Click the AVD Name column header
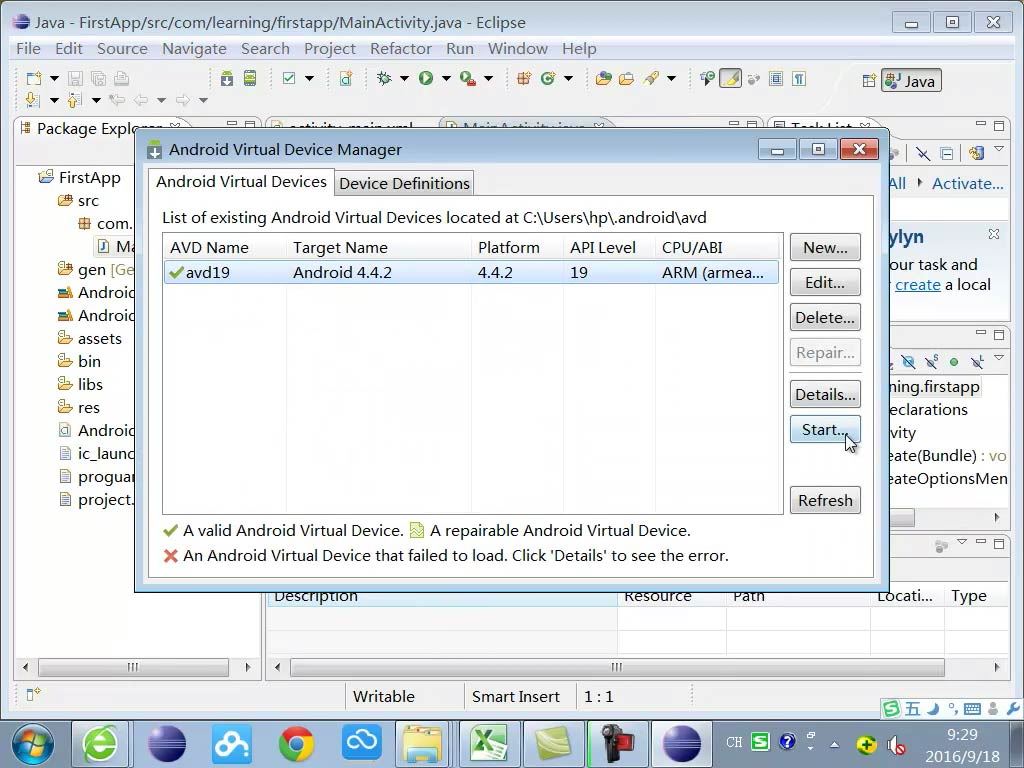The image size is (1024, 768). 225,248
